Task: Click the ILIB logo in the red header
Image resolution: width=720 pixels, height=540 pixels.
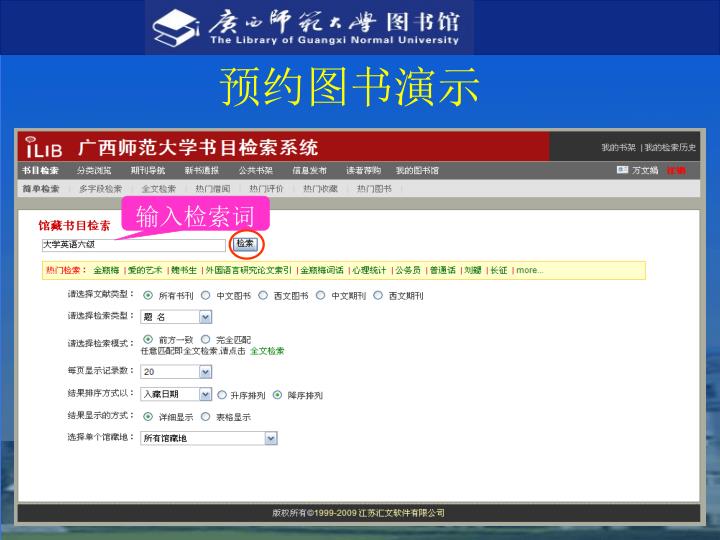Action: point(44,147)
